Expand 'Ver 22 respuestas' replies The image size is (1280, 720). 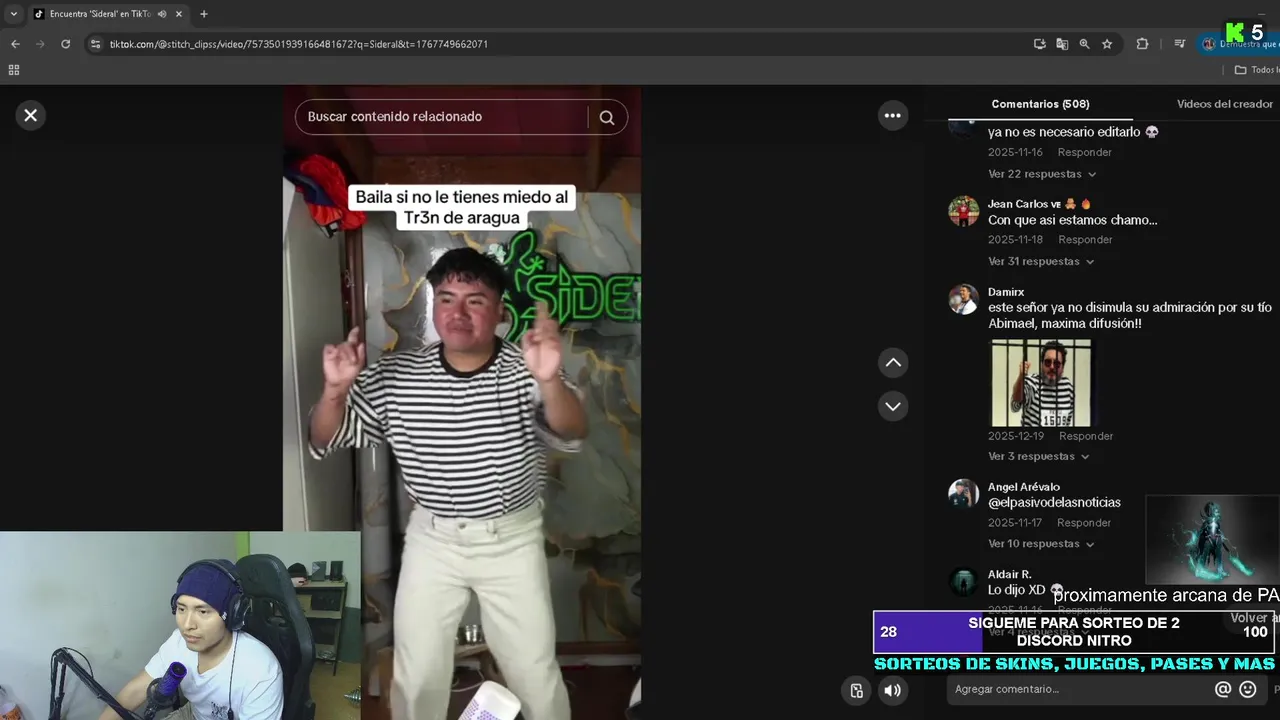click(x=1042, y=174)
